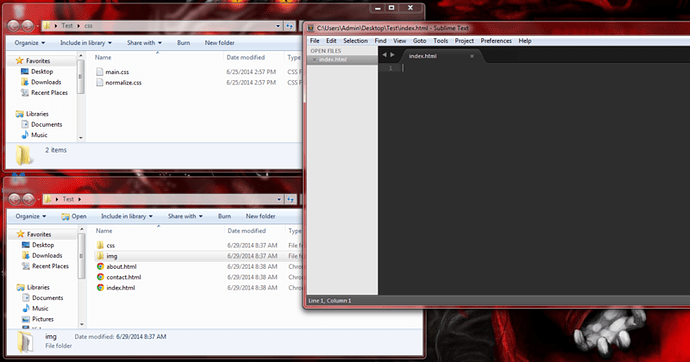The height and width of the screenshot is (362, 690).
Task: Open Include in library dropdown in css window
Action: [x=86, y=43]
